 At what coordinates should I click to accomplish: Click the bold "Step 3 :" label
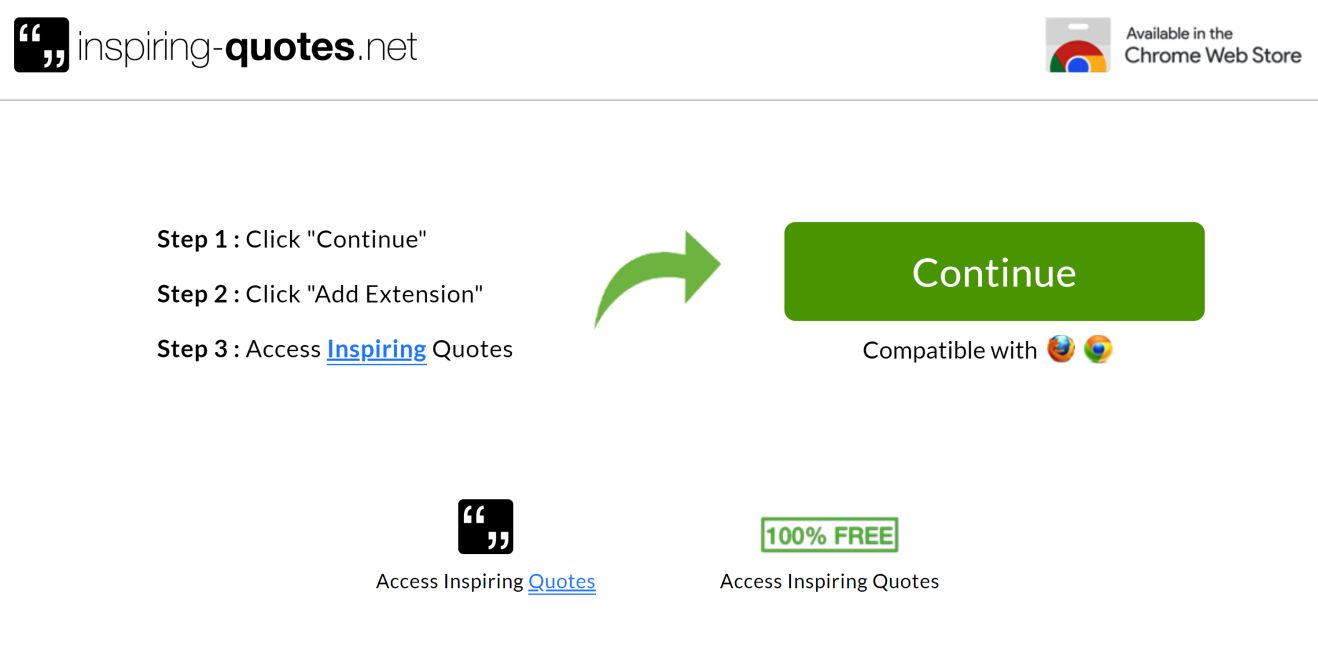click(x=198, y=349)
